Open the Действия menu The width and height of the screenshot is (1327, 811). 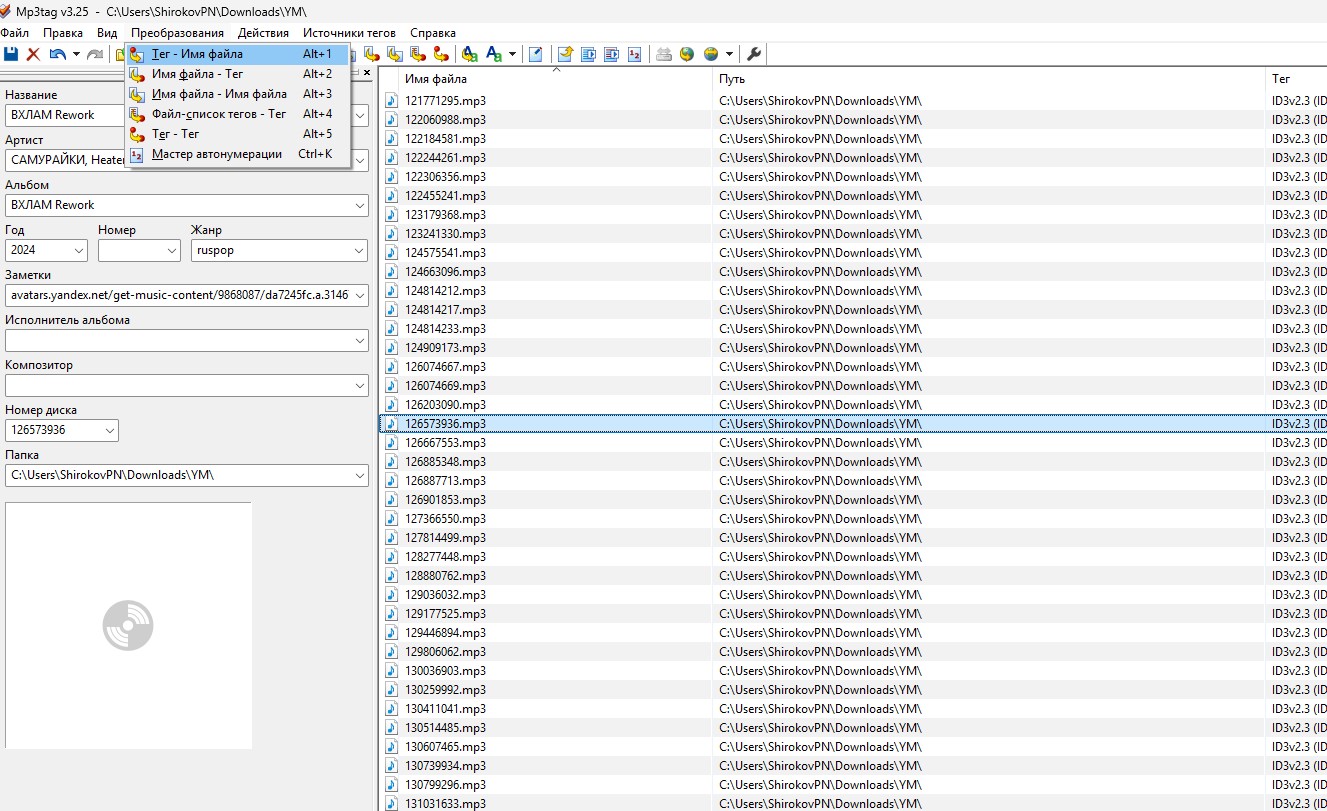pos(263,33)
